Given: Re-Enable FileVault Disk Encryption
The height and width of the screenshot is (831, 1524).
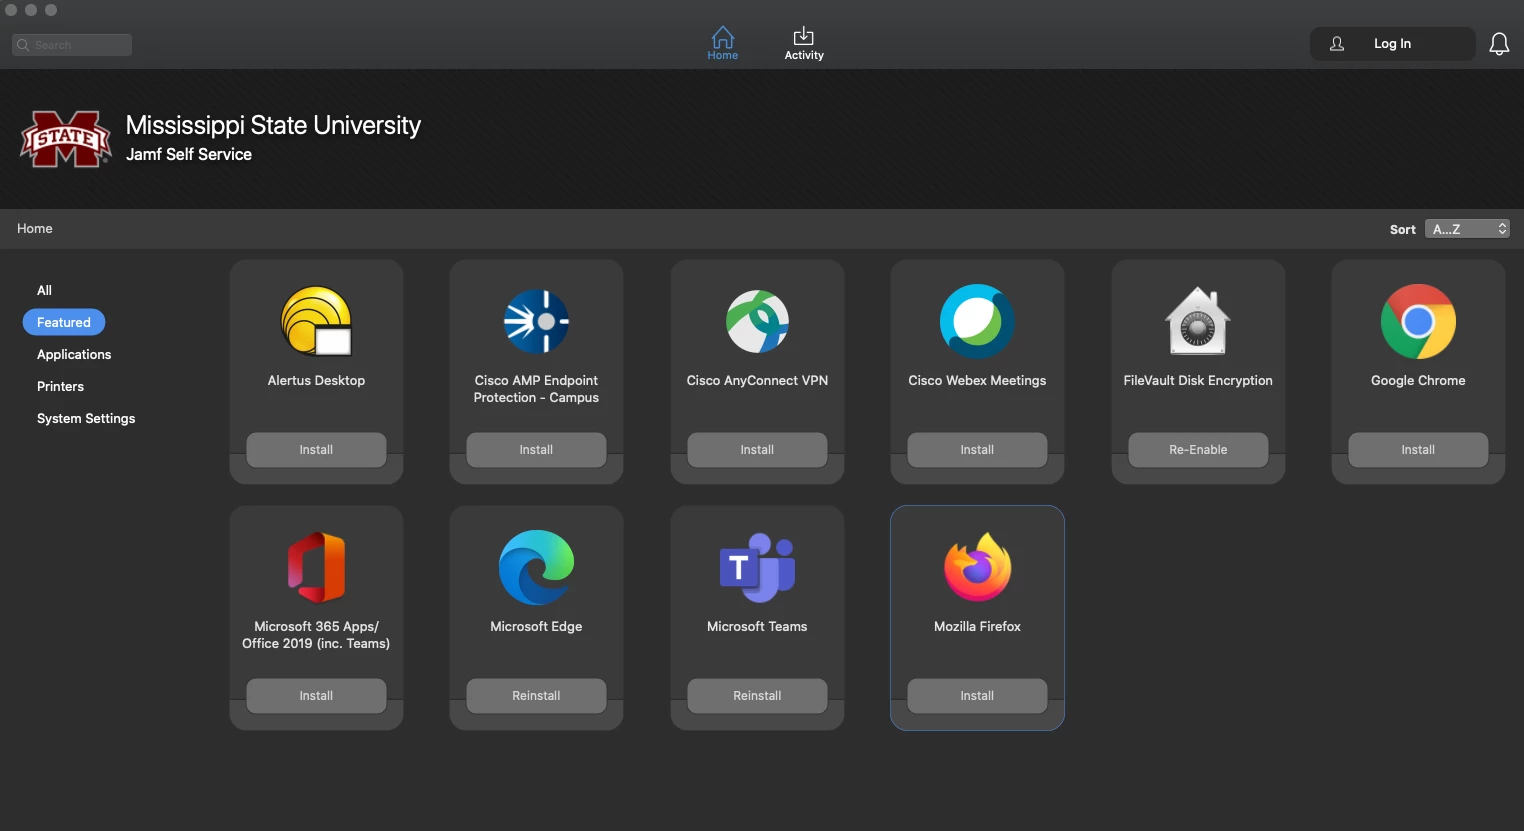Looking at the screenshot, I should 1198,450.
